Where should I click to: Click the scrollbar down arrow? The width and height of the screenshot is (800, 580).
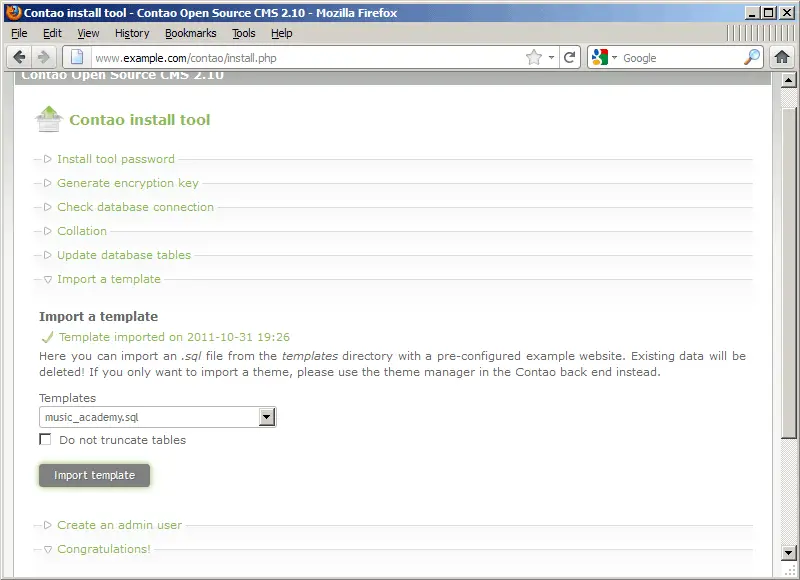(788, 552)
